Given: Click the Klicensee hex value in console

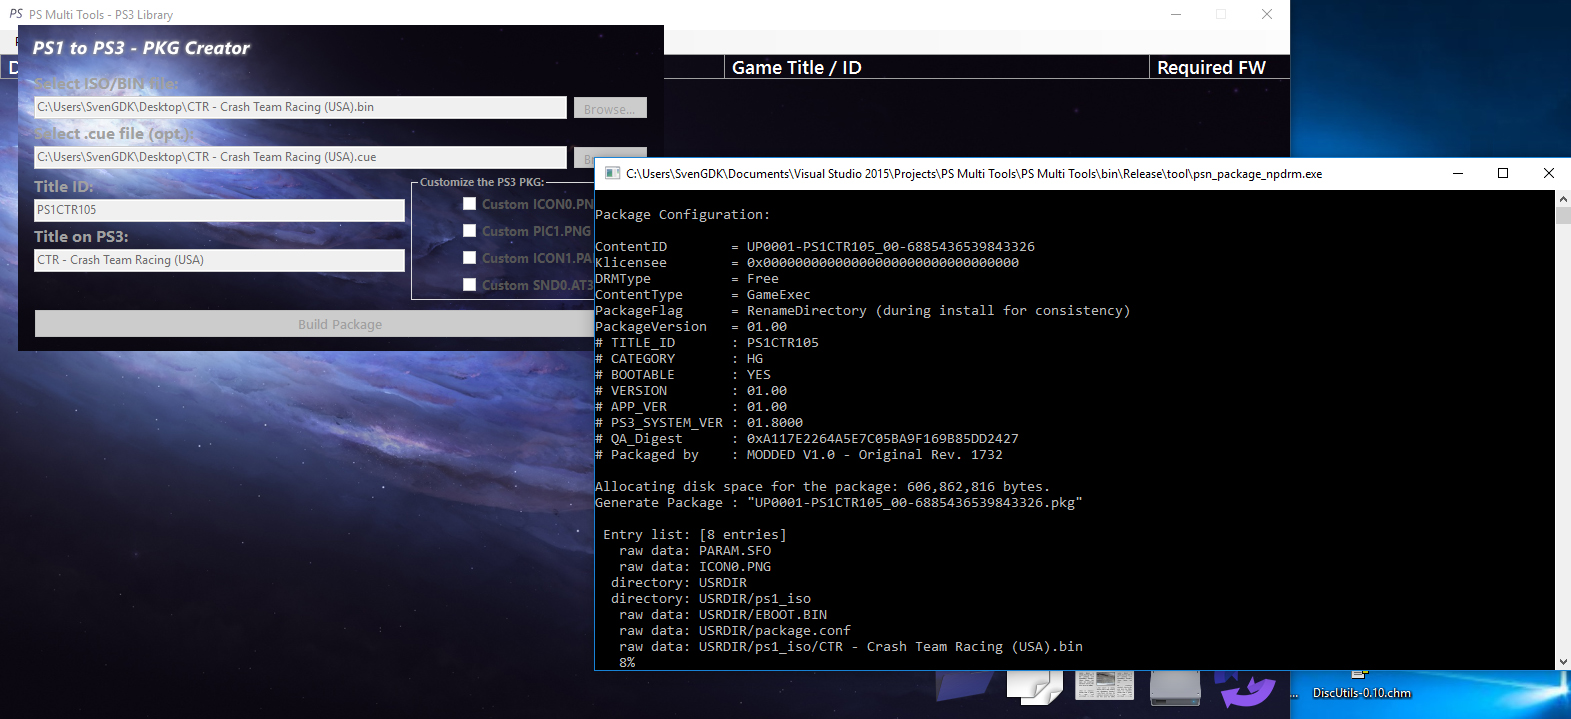Looking at the screenshot, I should tap(883, 263).
